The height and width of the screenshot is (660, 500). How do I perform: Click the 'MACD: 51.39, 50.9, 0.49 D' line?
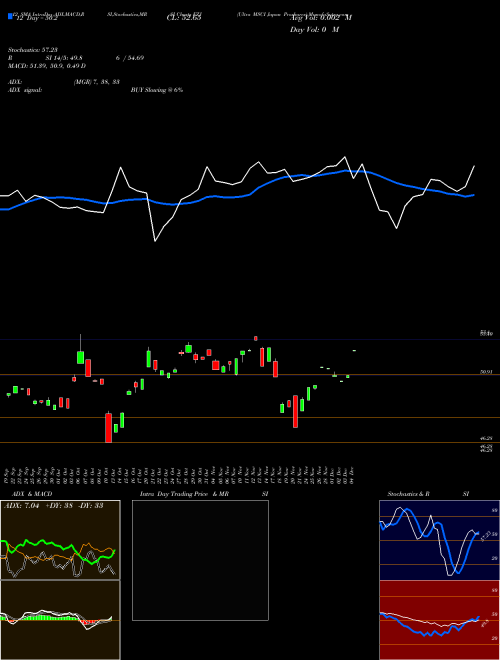pos(47,66)
